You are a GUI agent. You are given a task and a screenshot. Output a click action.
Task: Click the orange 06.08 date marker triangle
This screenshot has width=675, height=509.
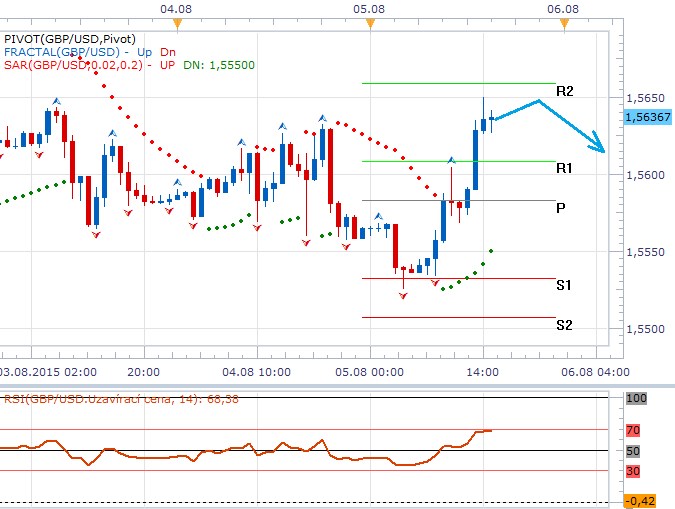coord(563,23)
